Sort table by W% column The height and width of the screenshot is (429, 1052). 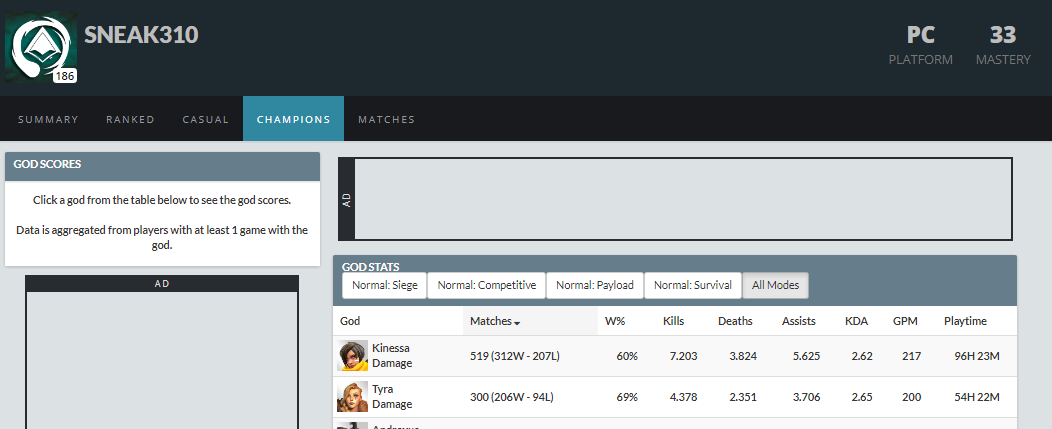(615, 321)
